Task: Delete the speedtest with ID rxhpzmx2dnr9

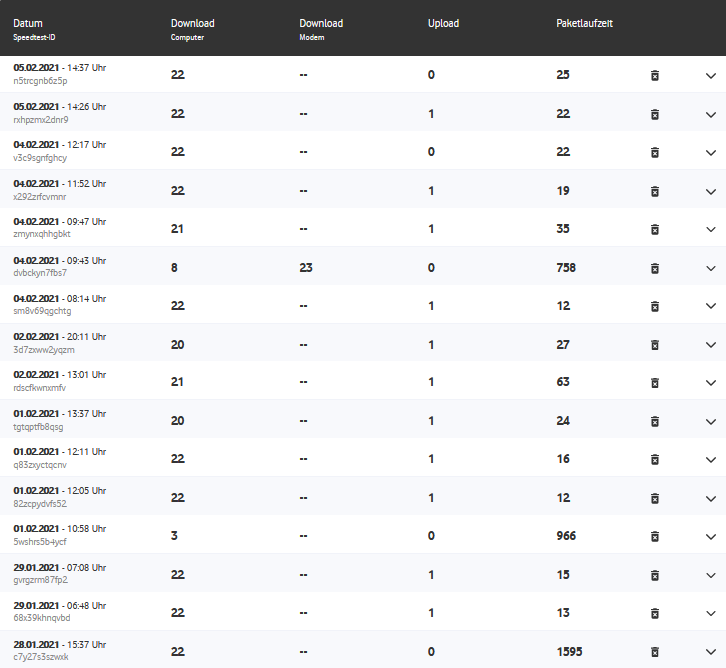Action: pyautogui.click(x=655, y=114)
